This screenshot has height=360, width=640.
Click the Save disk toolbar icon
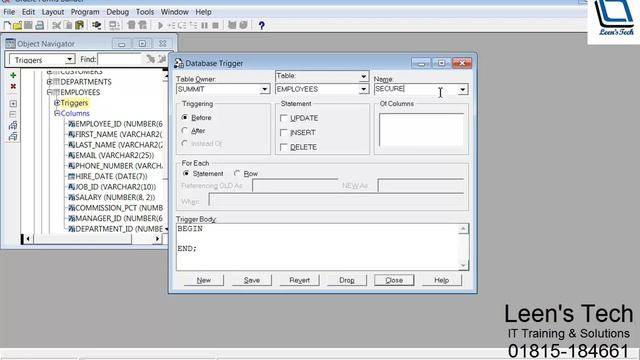pyautogui.click(x=28, y=25)
